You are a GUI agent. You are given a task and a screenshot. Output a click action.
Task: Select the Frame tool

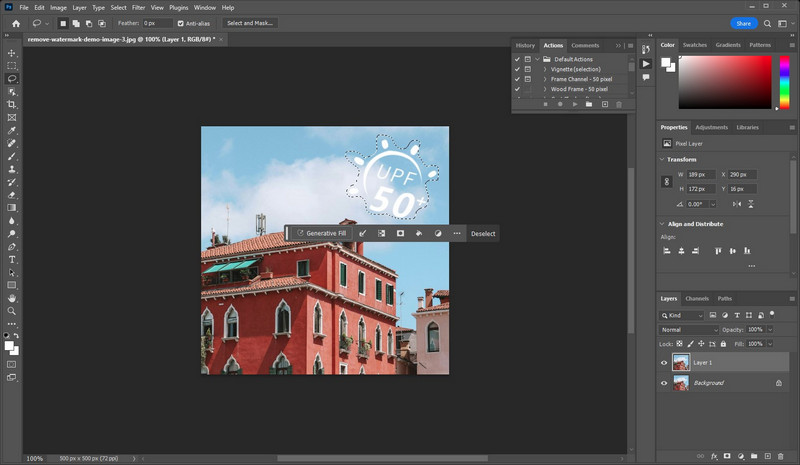pos(12,117)
